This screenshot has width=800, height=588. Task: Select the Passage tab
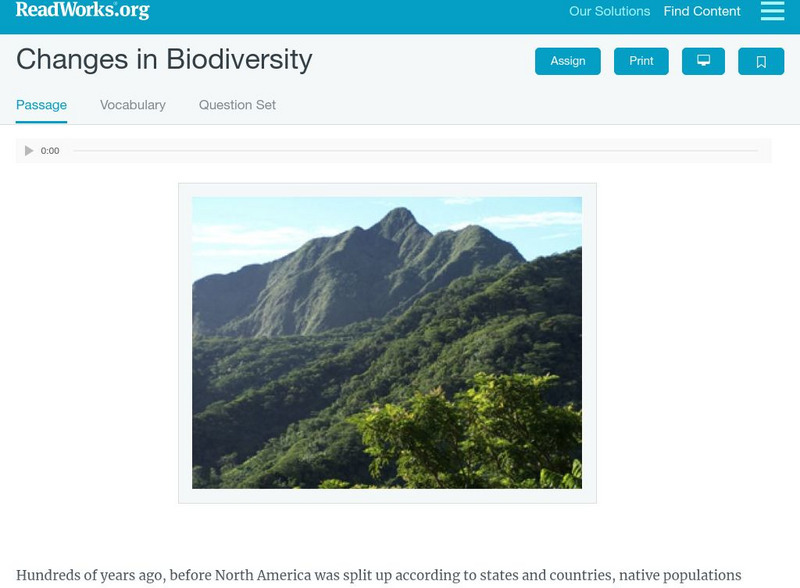click(x=41, y=105)
